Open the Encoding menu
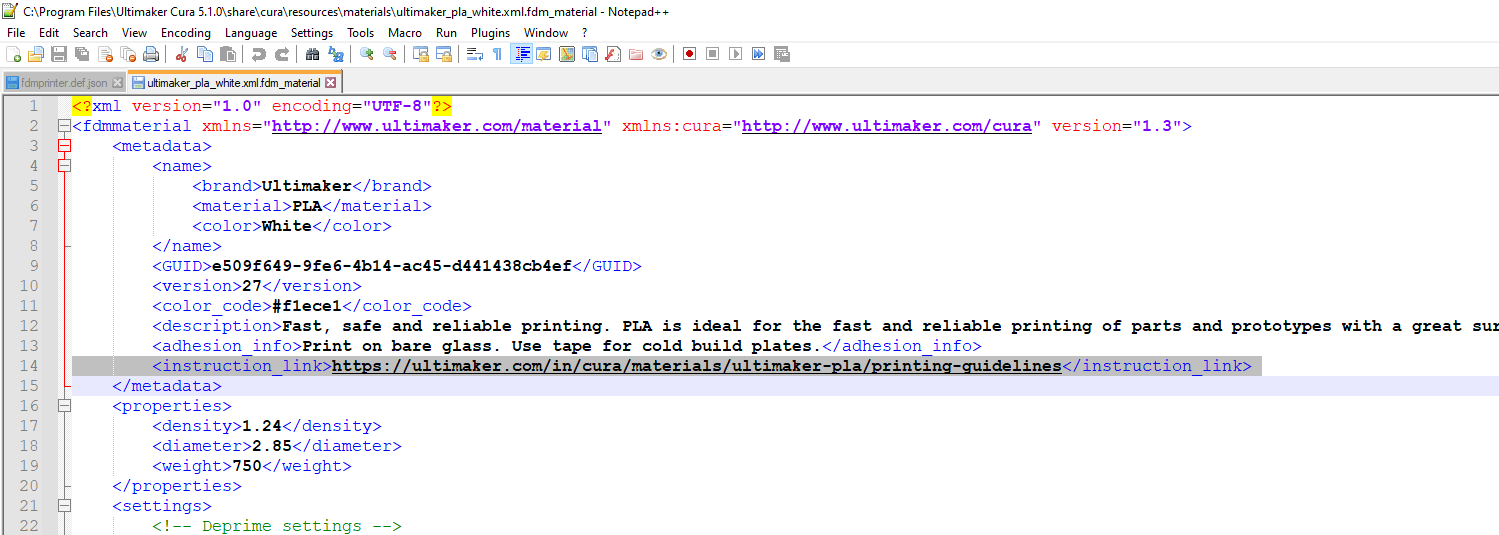1499x535 pixels. point(186,33)
